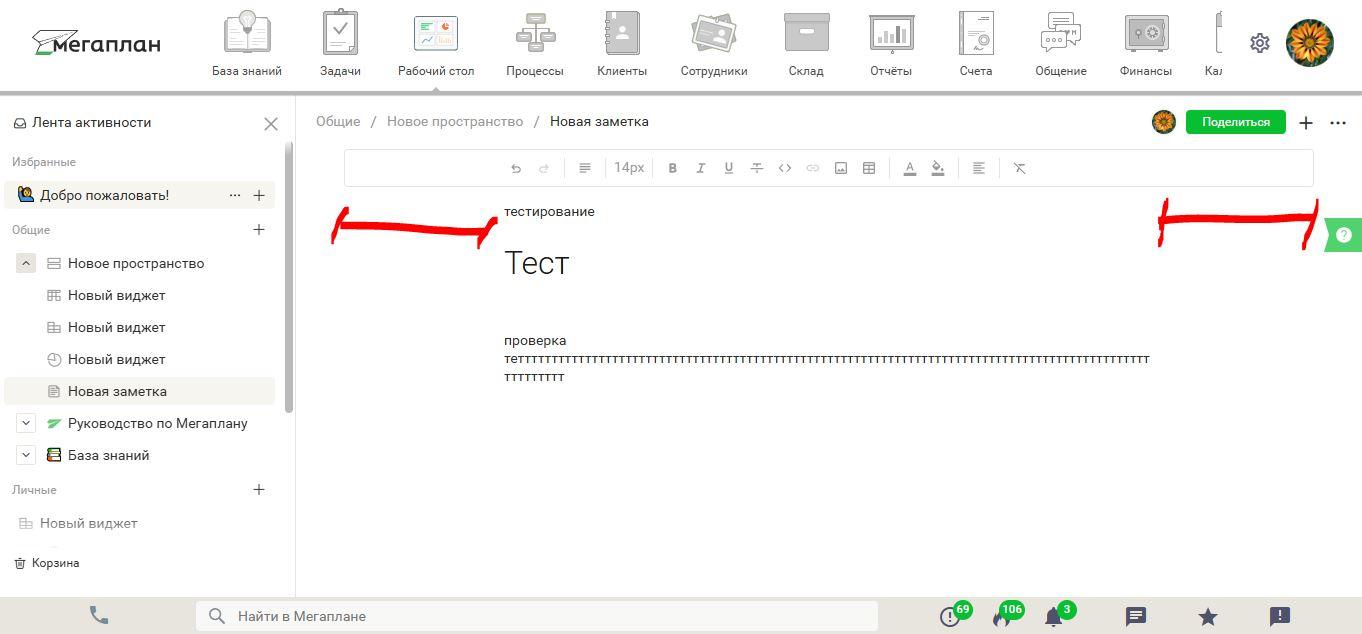The image size is (1362, 634).
Task: Open the settings gear
Action: tap(1260, 43)
